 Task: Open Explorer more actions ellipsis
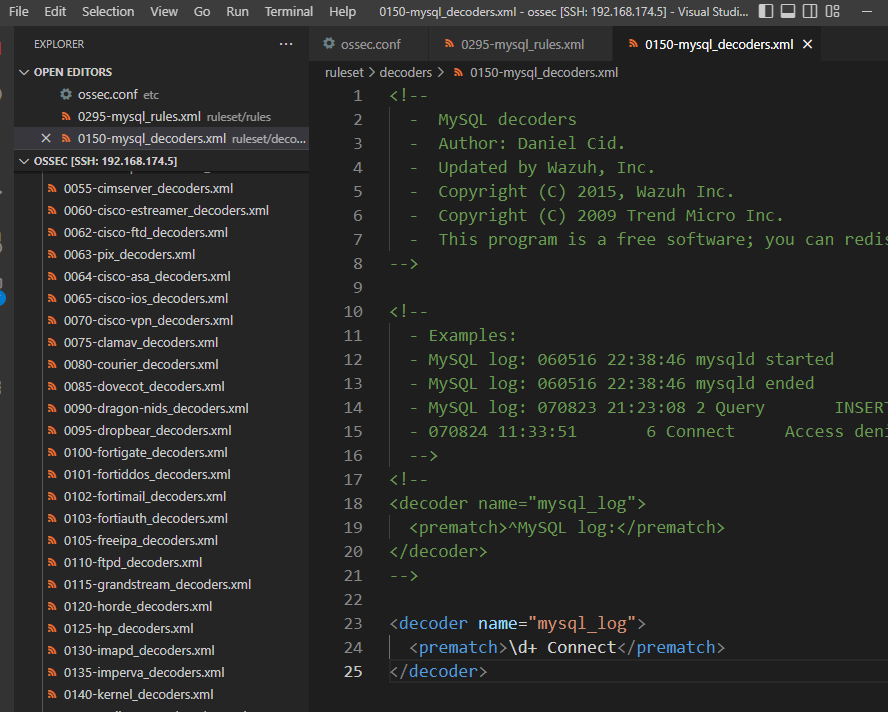tap(286, 44)
